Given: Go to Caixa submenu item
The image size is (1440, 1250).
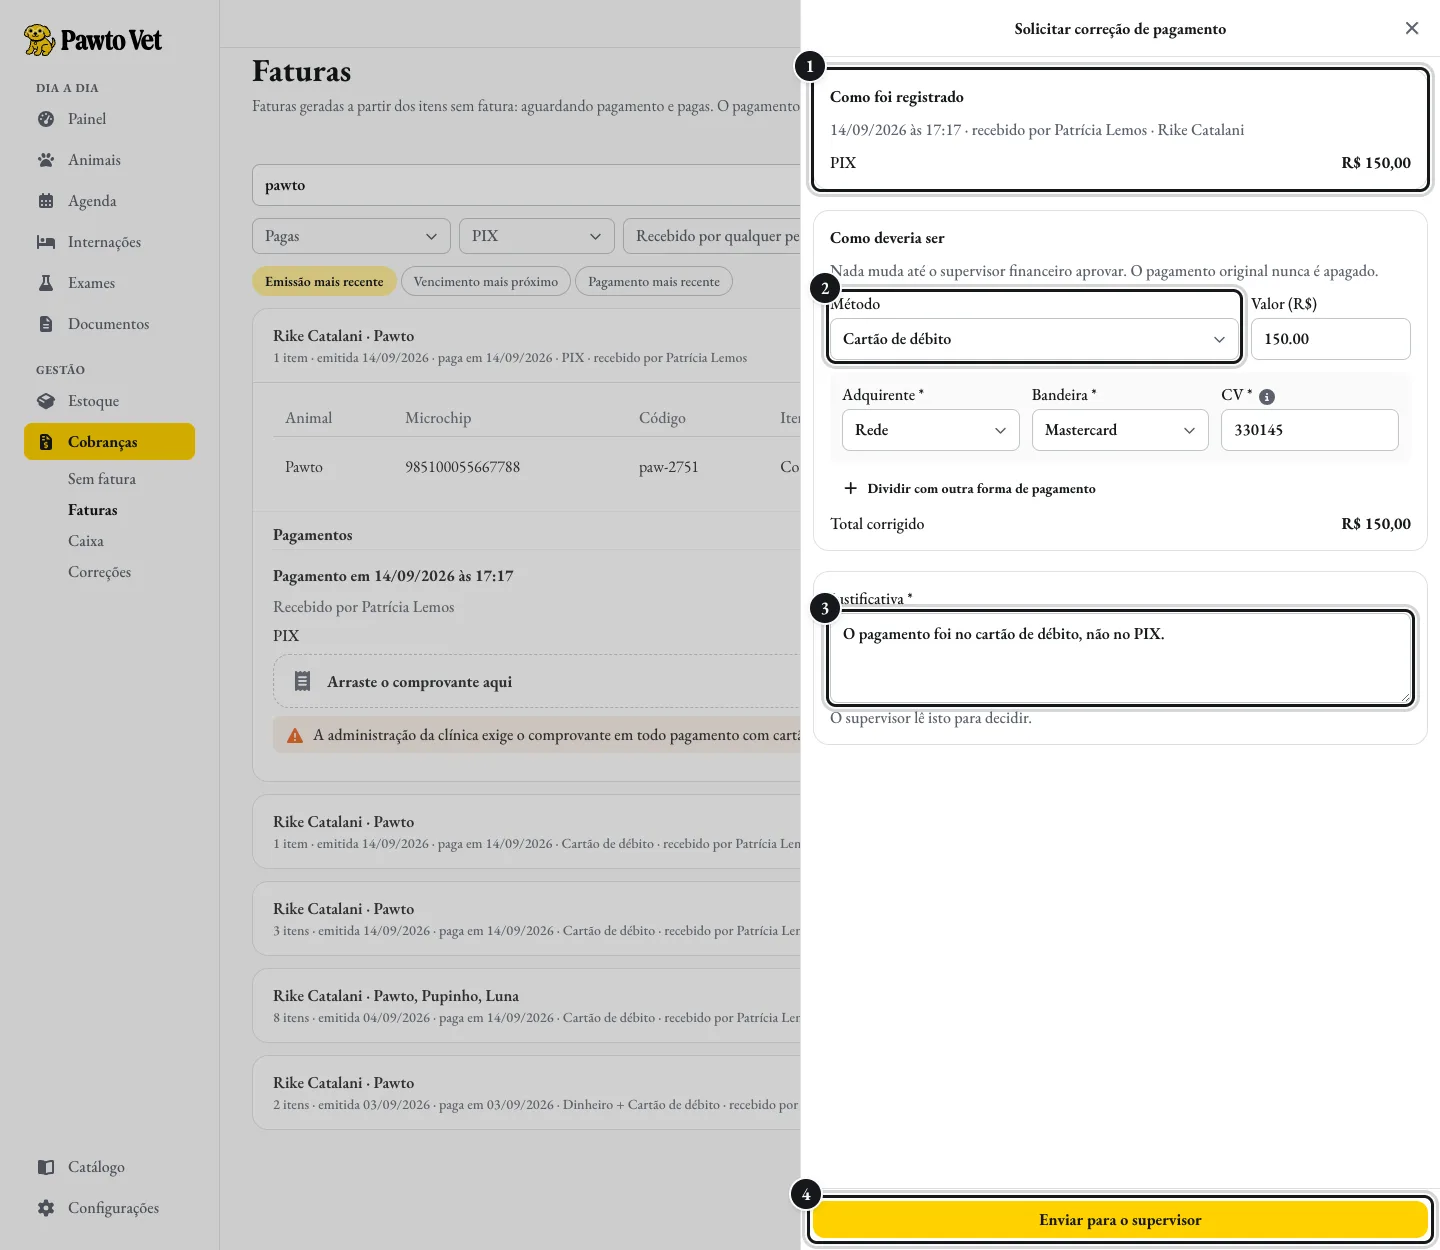Looking at the screenshot, I should (86, 541).
